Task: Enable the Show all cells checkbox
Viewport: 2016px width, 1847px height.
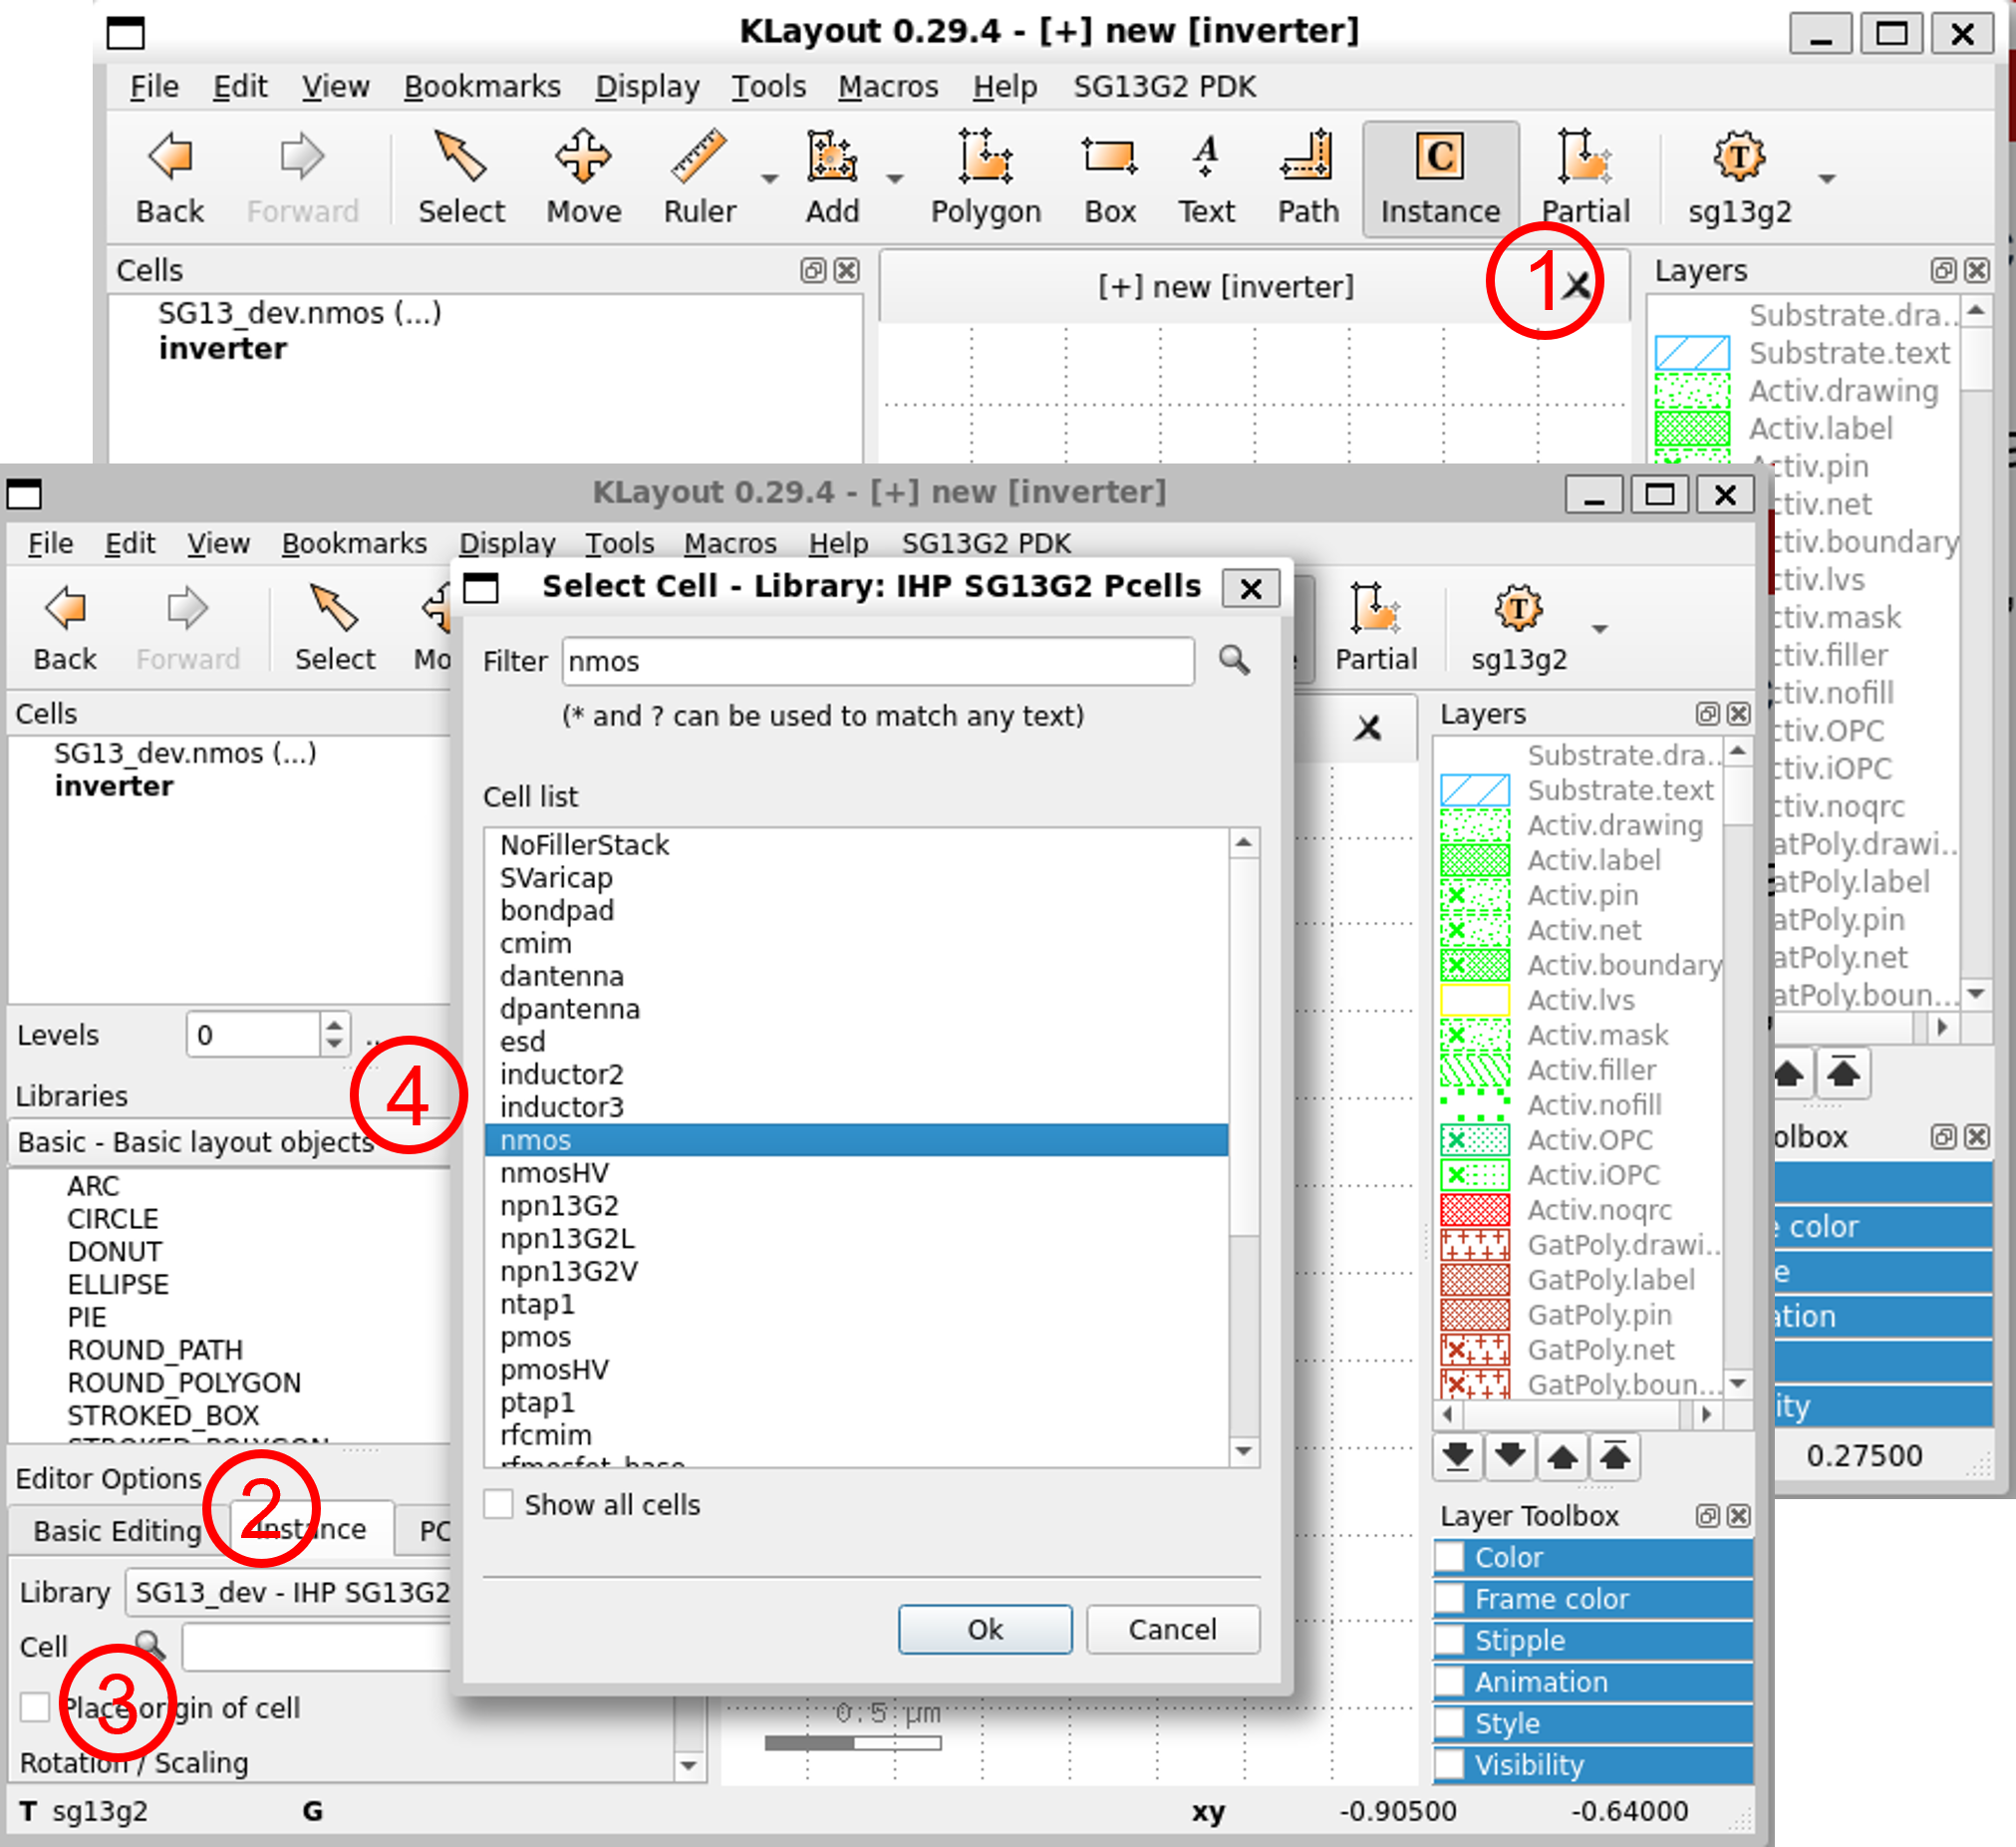Action: tap(498, 1504)
